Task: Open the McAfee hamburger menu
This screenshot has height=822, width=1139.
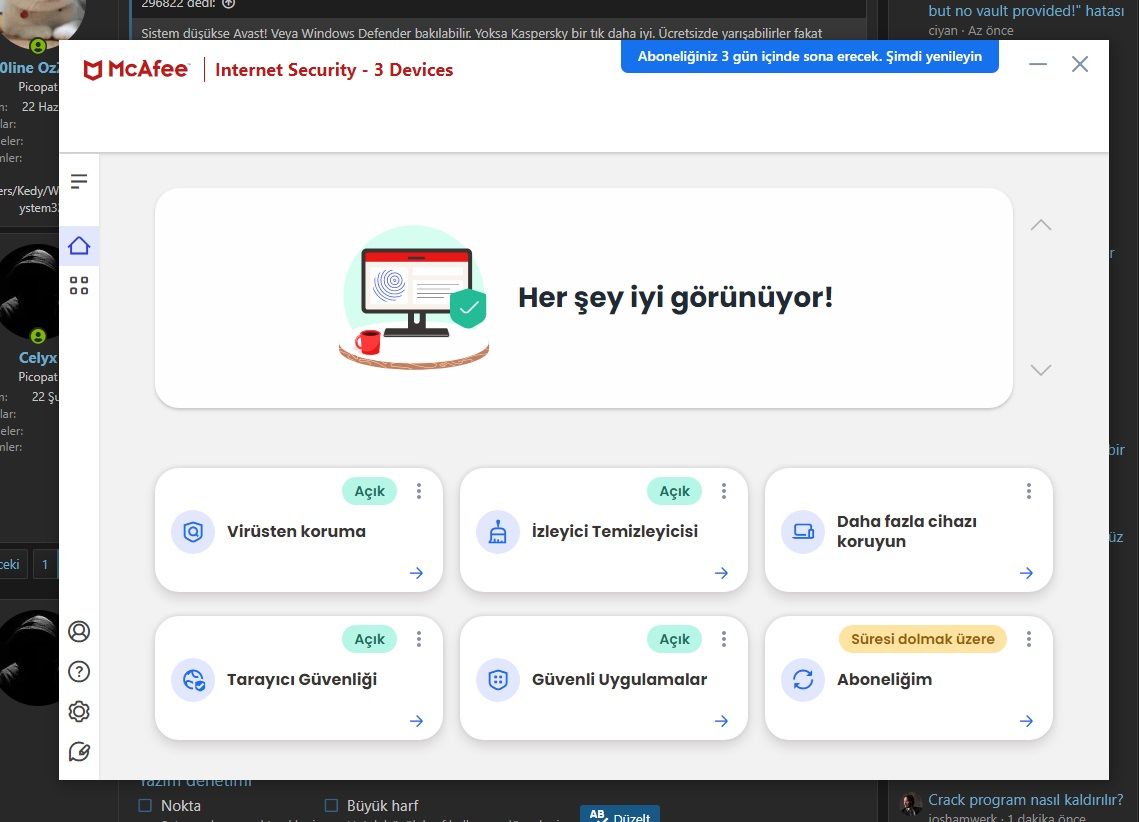Action: (x=79, y=181)
